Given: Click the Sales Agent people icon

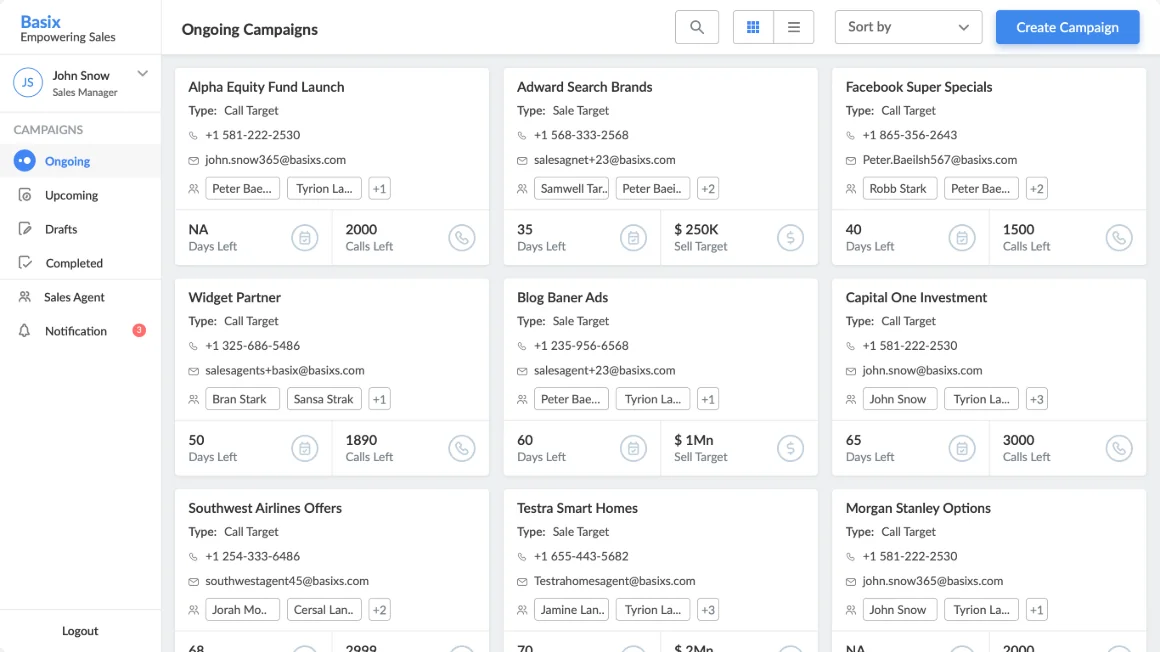Looking at the screenshot, I should [24, 297].
